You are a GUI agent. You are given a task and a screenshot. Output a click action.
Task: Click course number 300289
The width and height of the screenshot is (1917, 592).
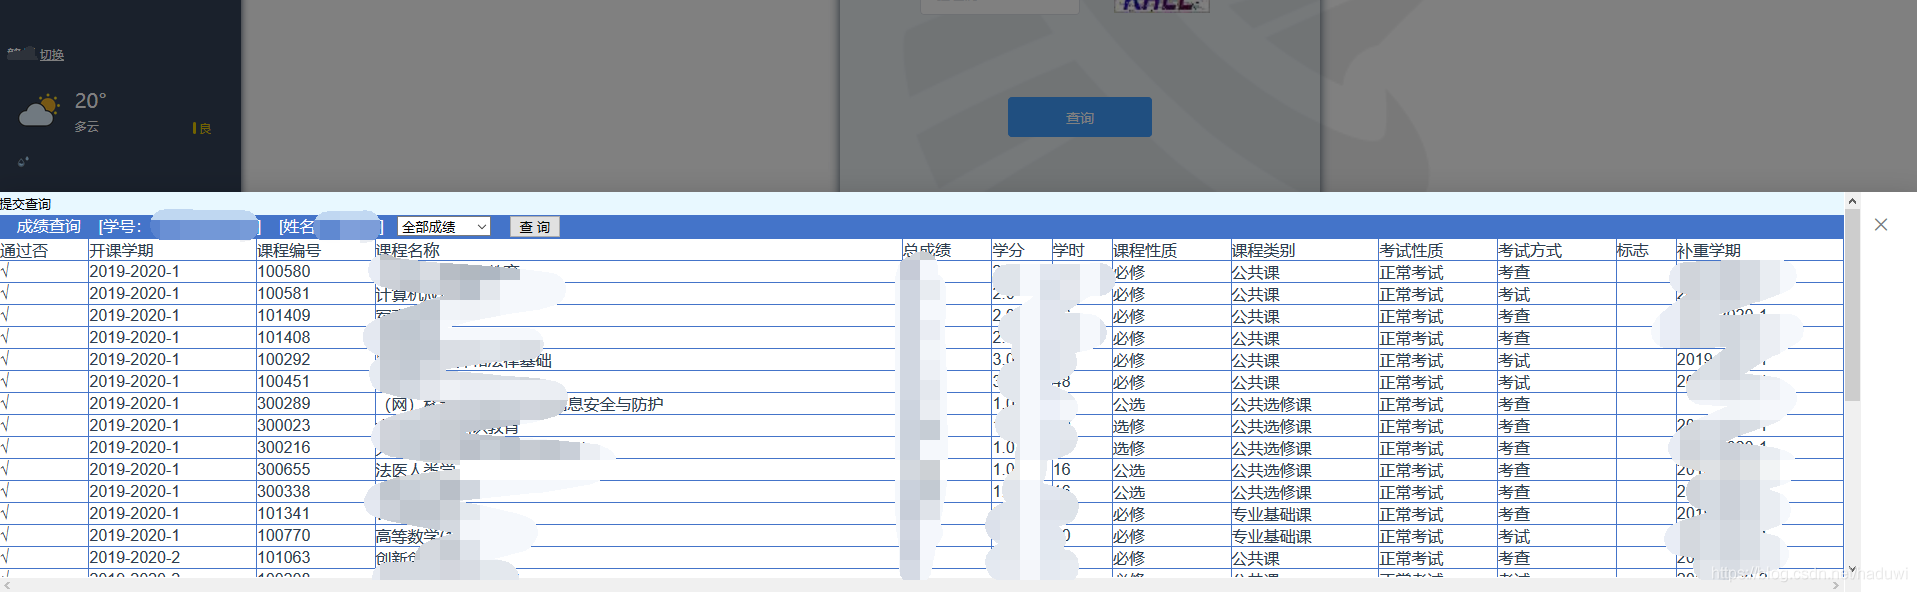pos(284,404)
